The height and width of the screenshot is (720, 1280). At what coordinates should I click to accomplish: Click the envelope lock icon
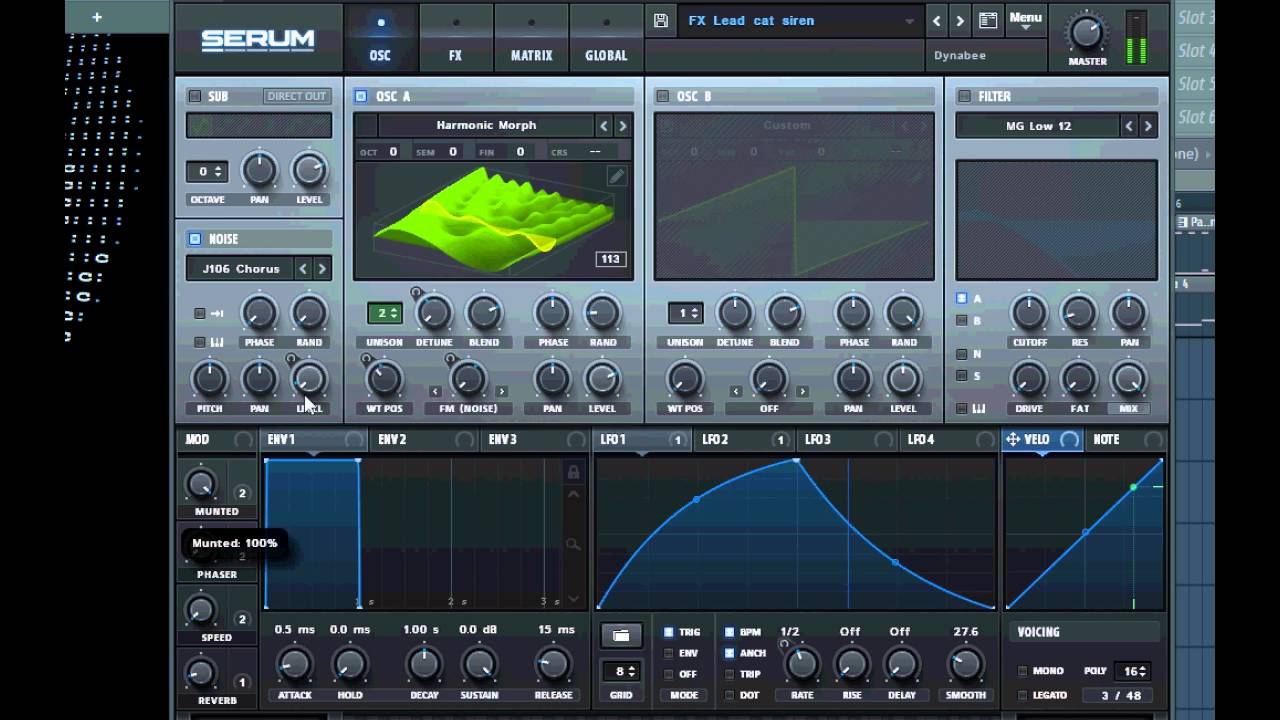[x=573, y=472]
